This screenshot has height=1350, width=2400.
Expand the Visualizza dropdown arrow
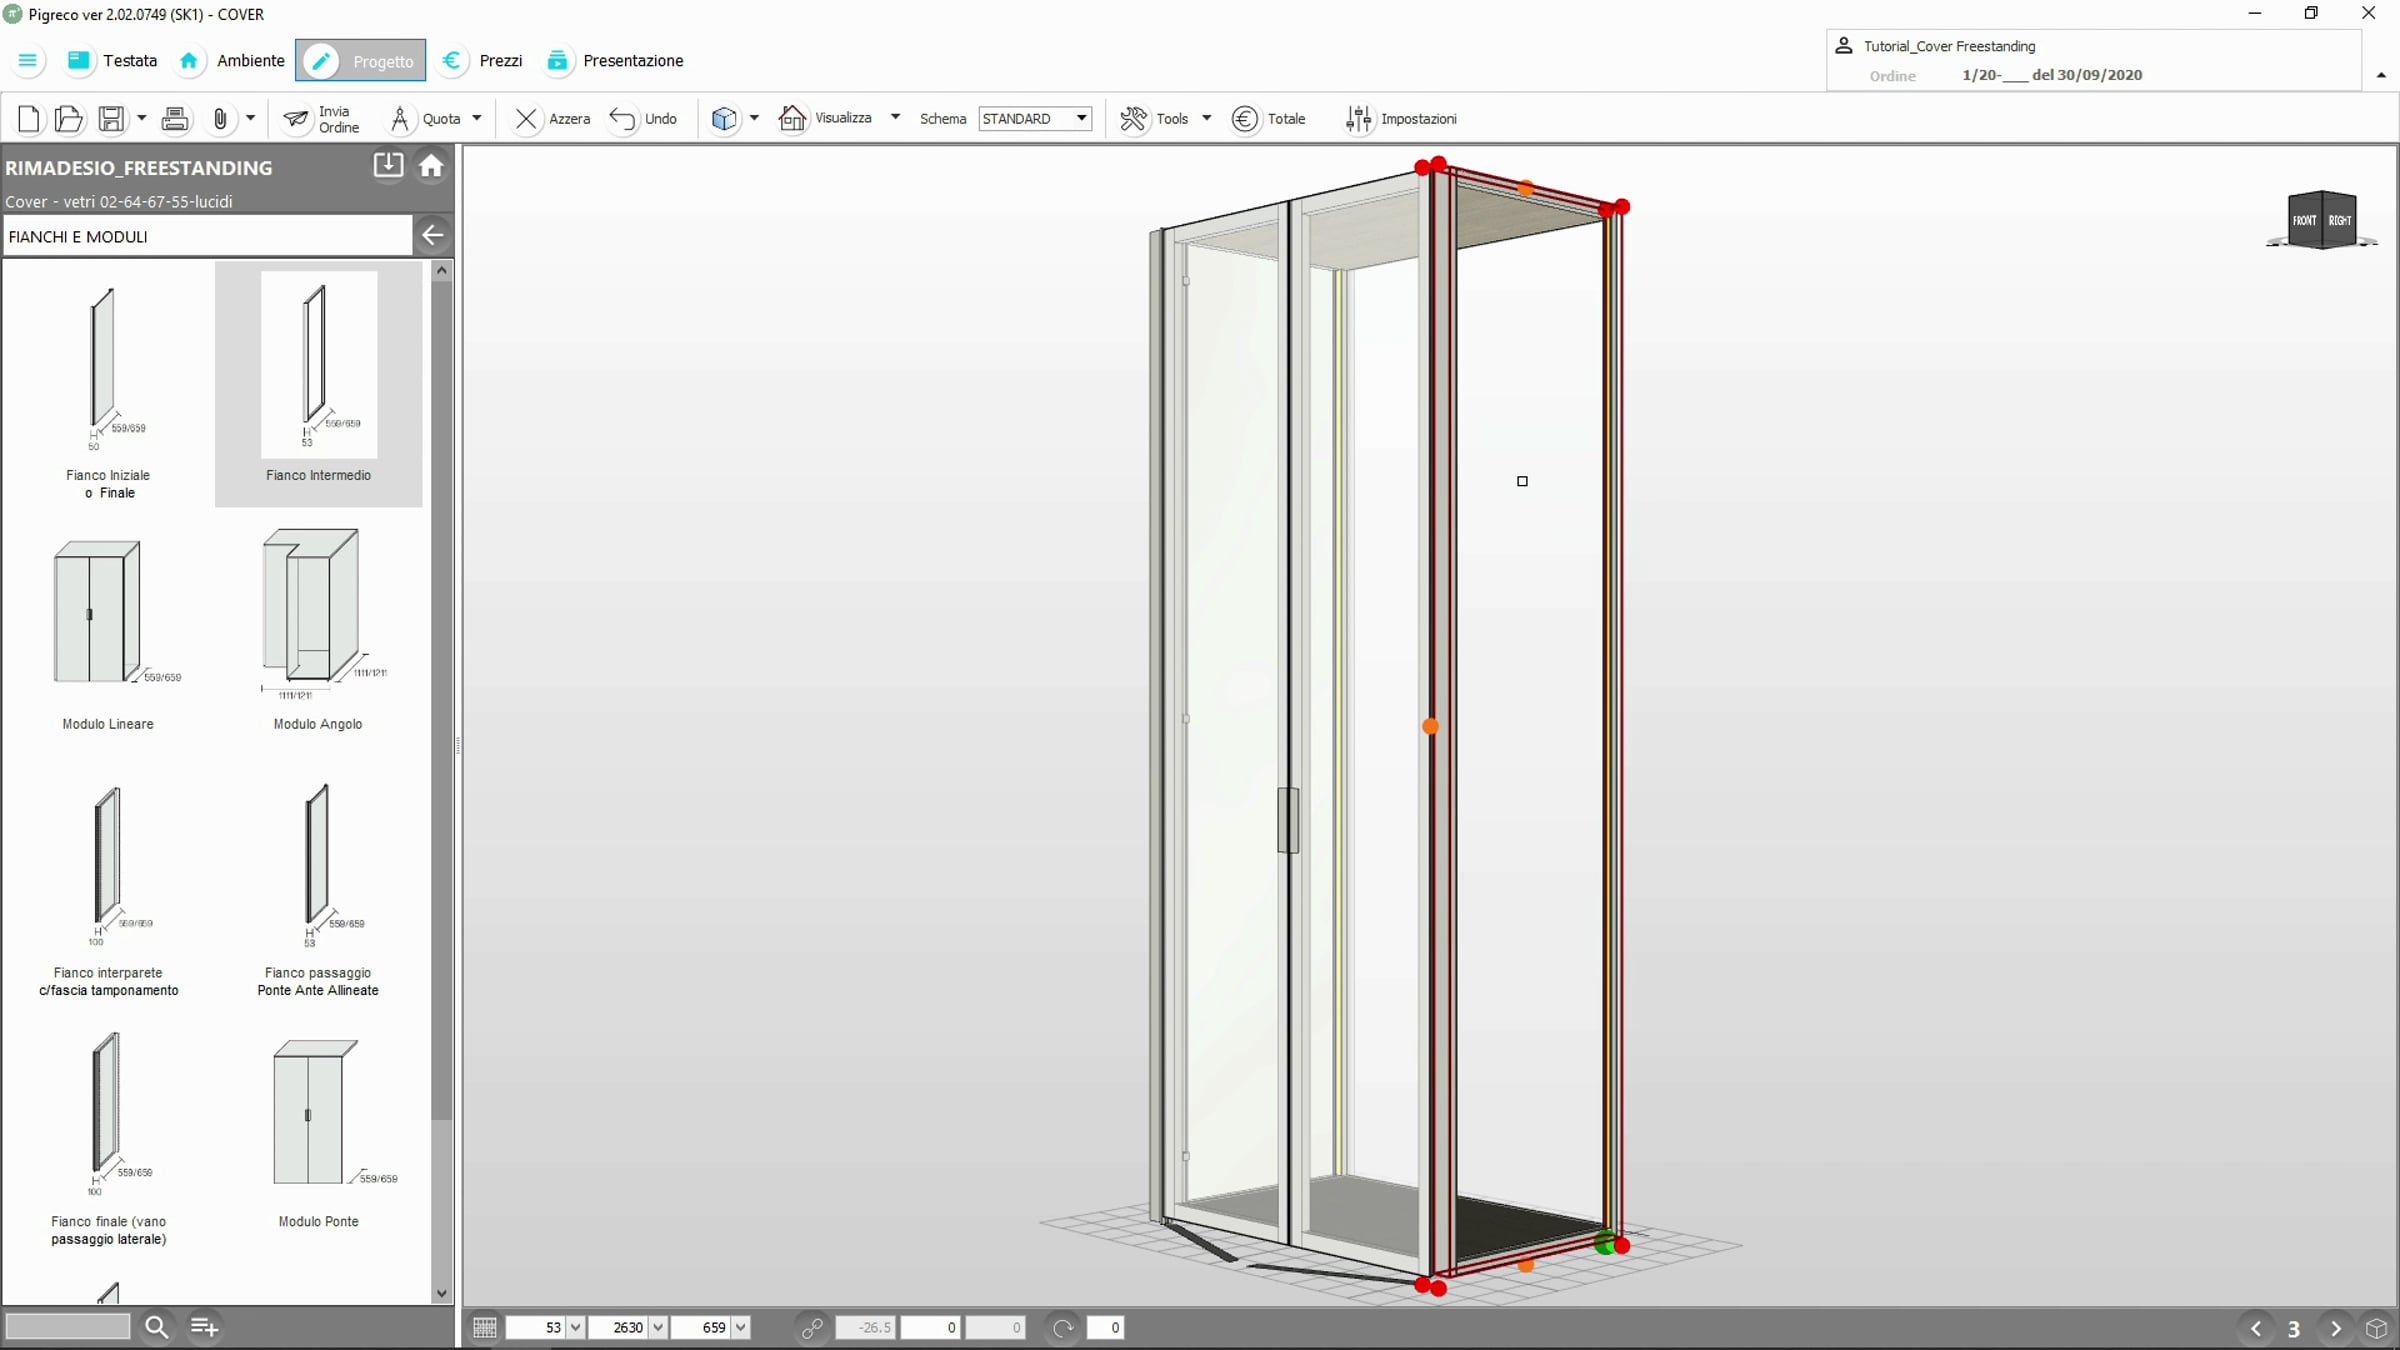point(895,118)
